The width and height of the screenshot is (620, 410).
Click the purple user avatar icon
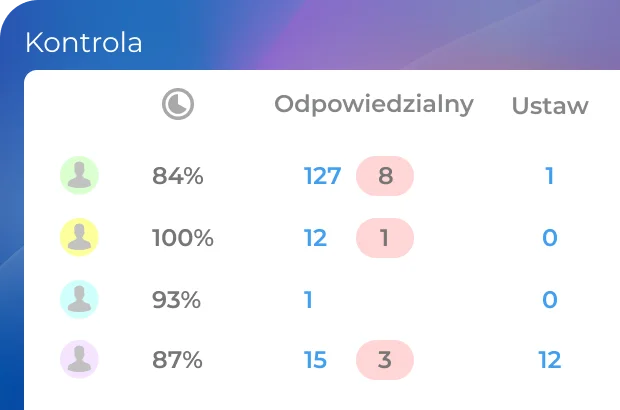click(79, 360)
